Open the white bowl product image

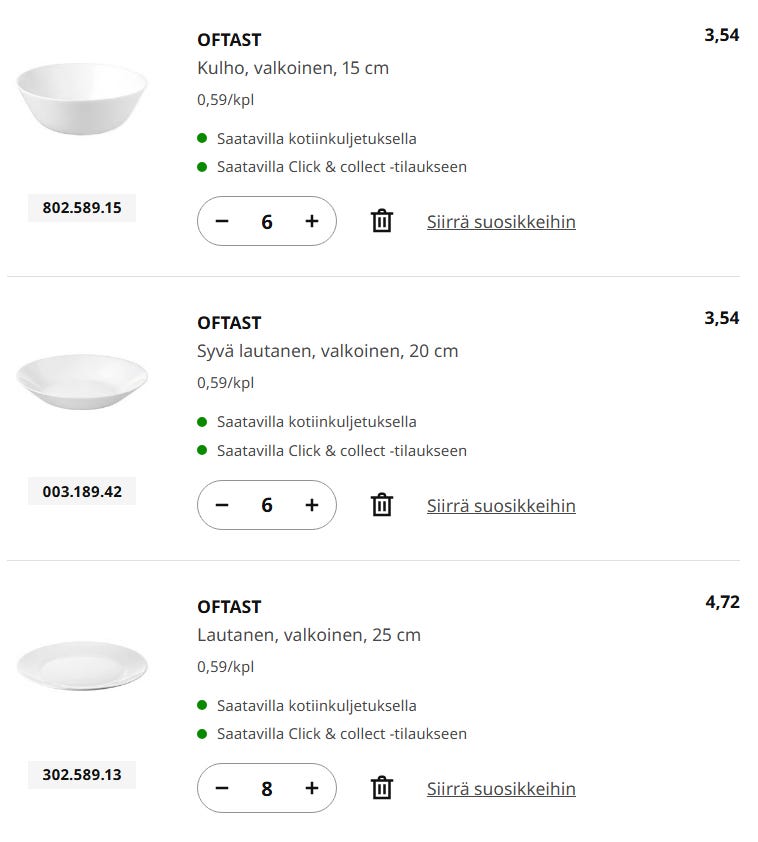(82, 96)
